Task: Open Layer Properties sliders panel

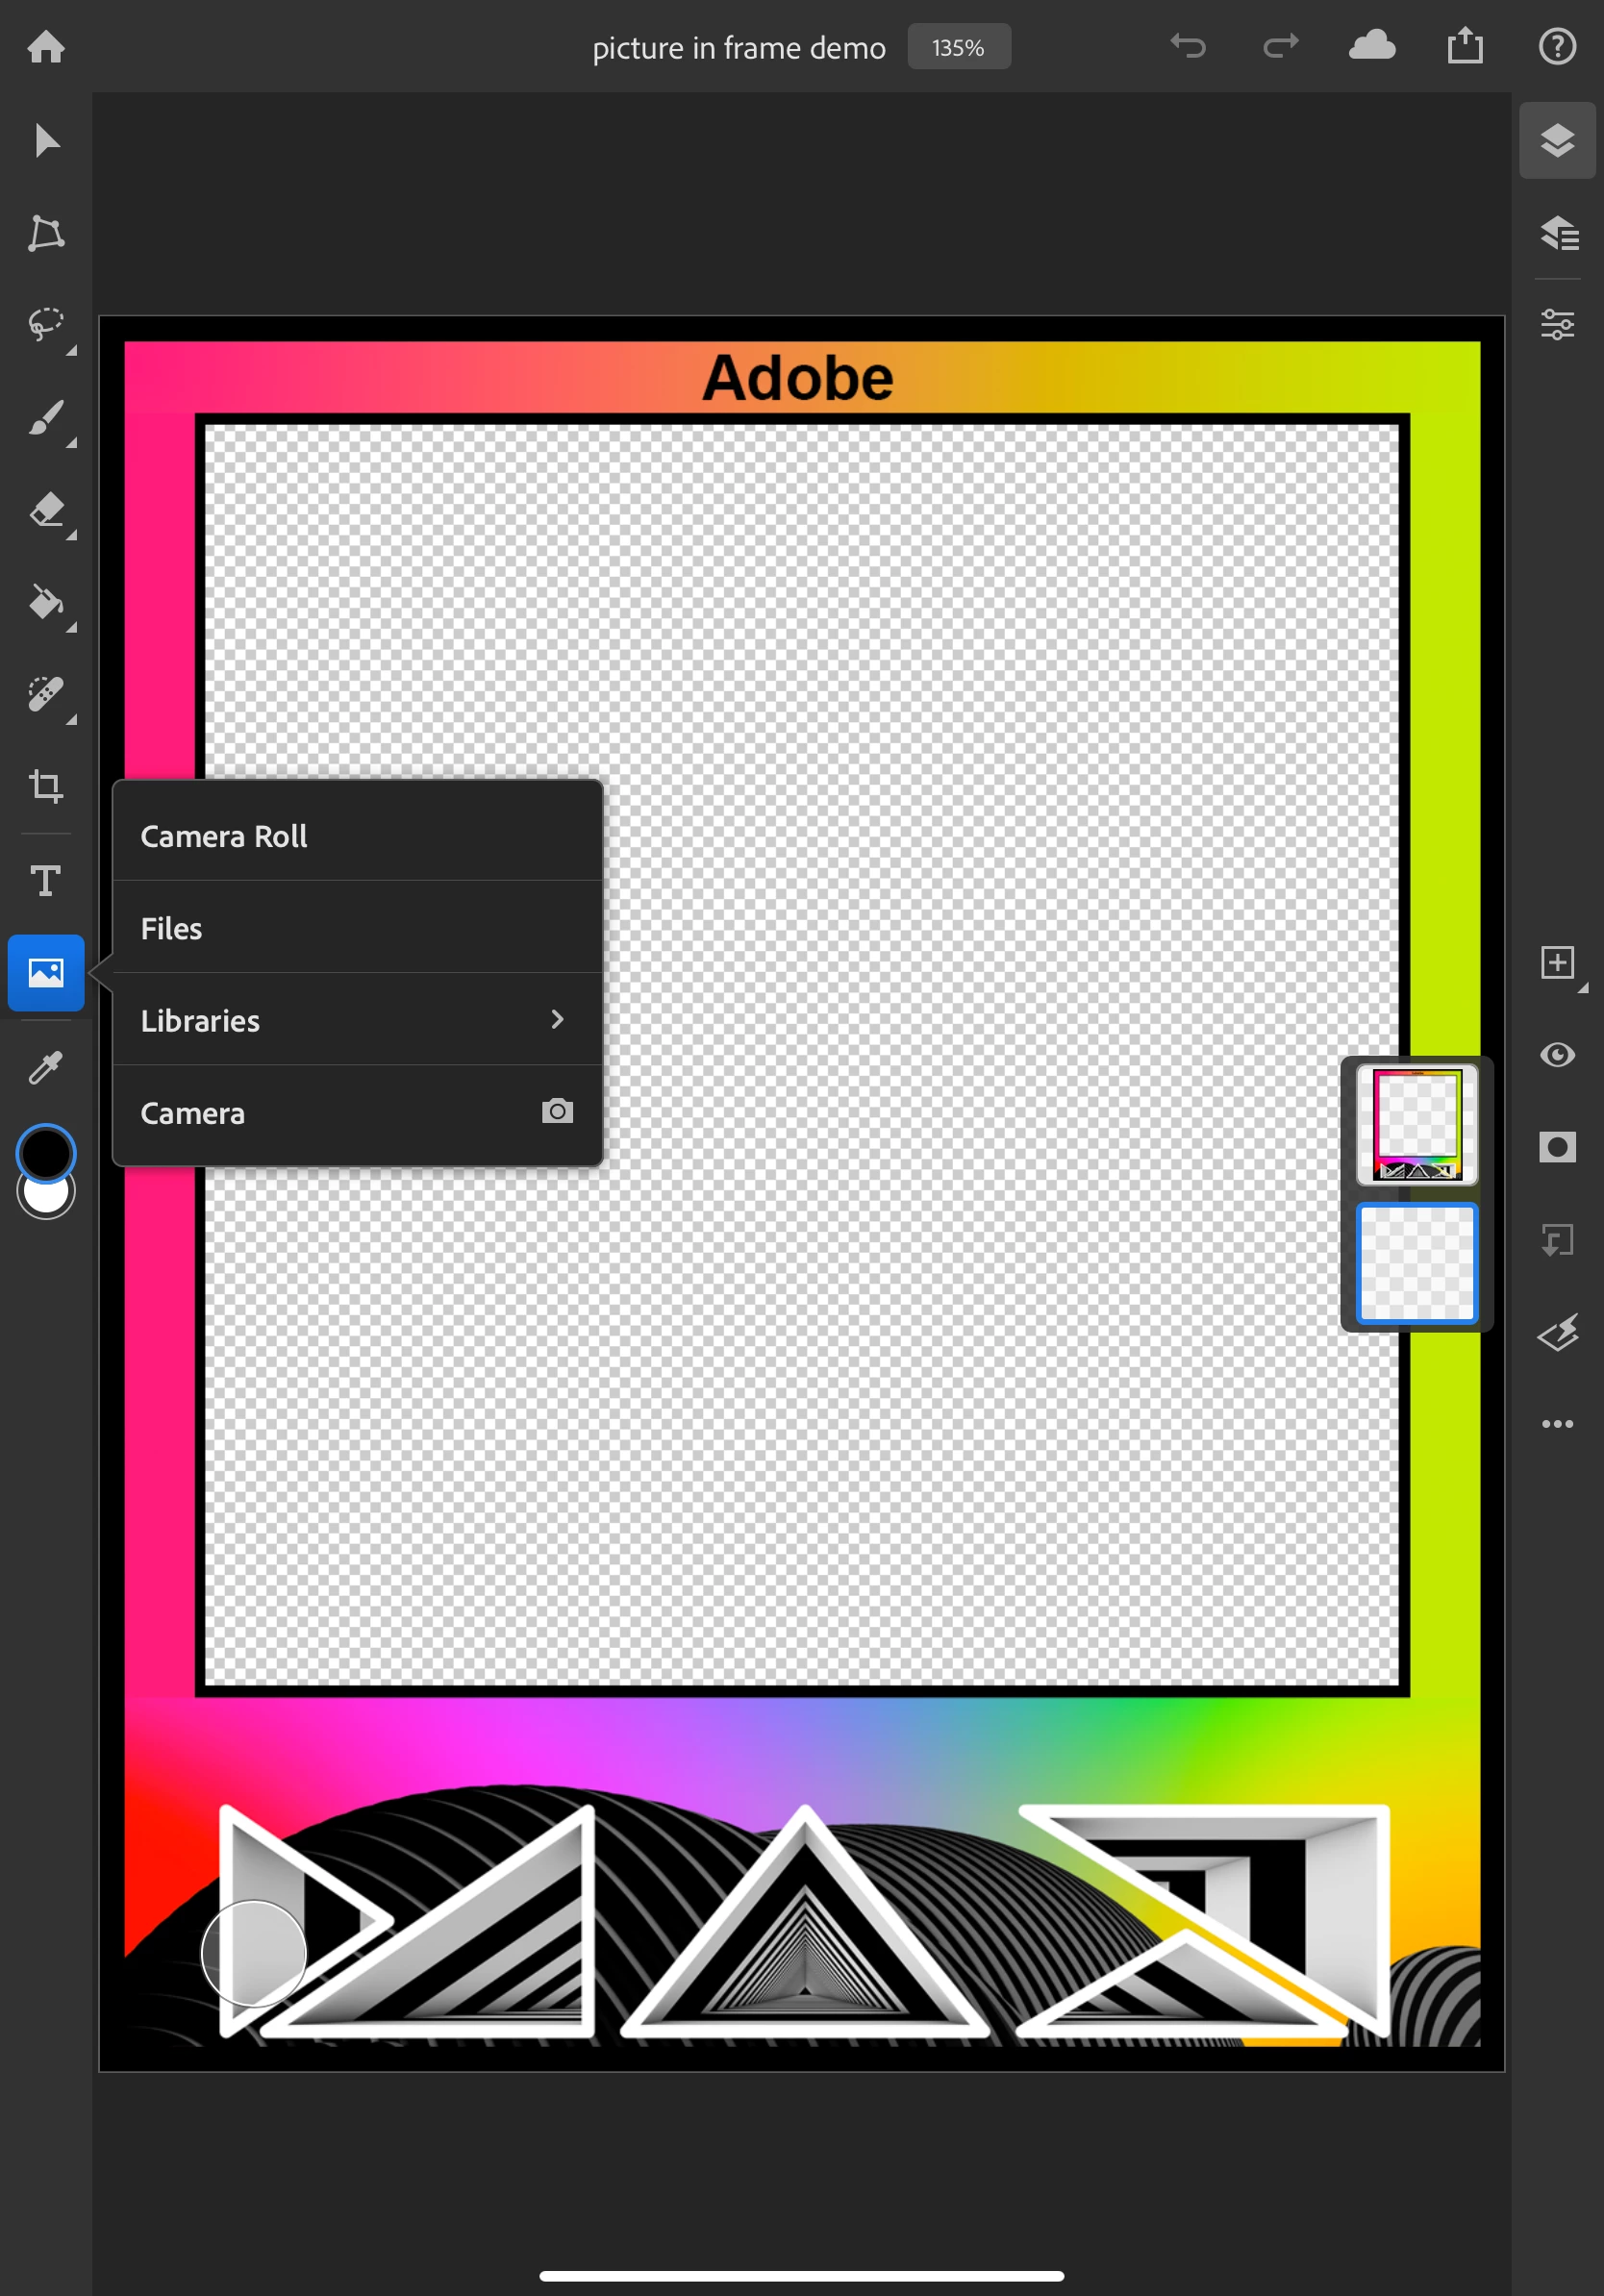Action: pos(1557,325)
